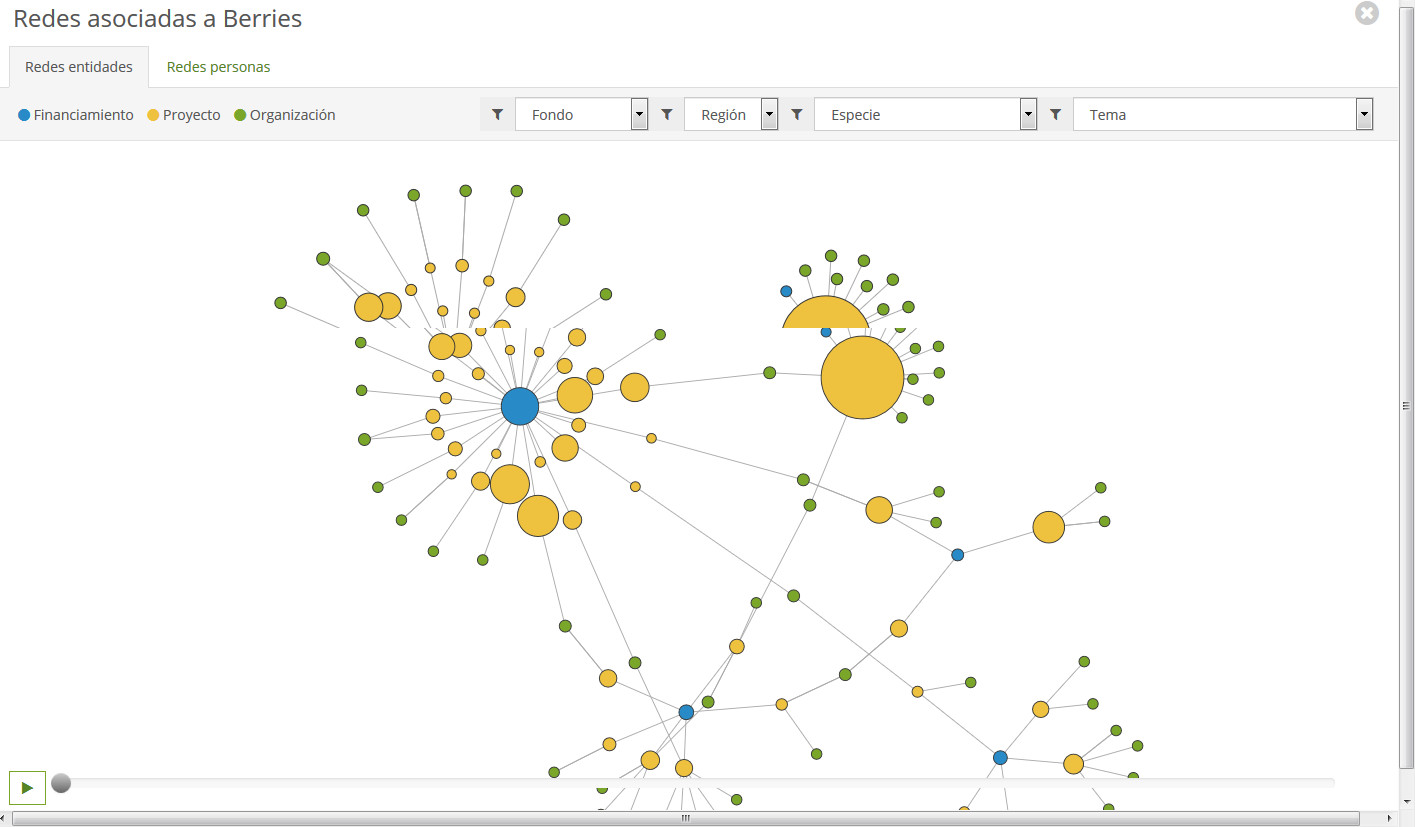Image resolution: width=1415 pixels, height=827 pixels.
Task: Select the Redes entidades tab
Action: click(79, 67)
